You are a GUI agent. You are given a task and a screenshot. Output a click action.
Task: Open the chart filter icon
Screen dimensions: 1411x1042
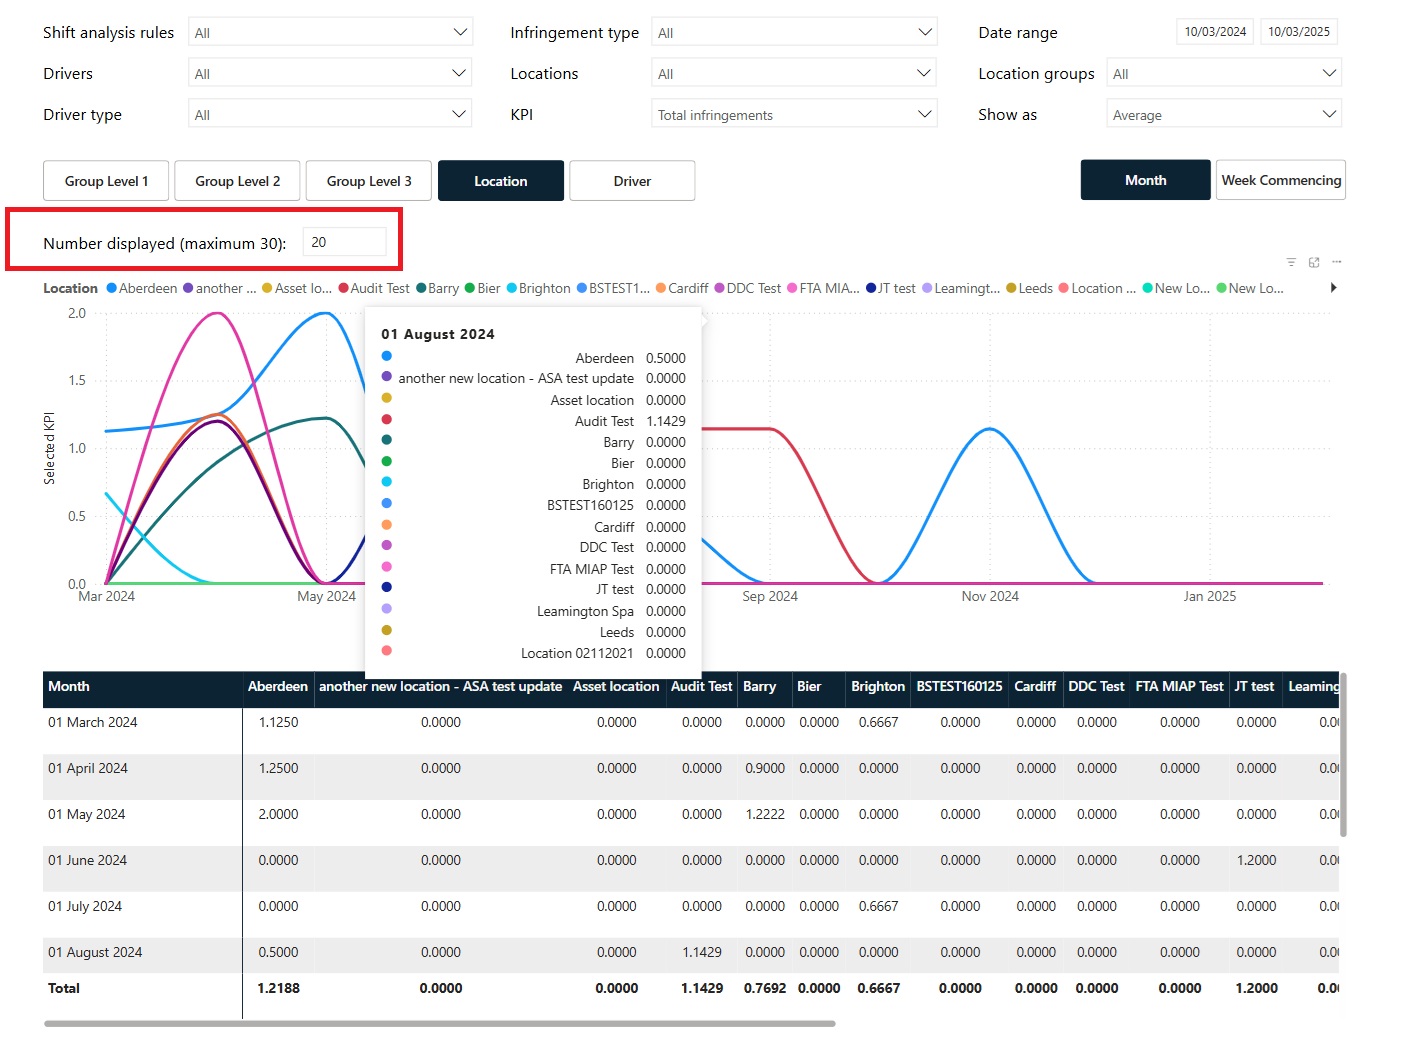click(x=1291, y=262)
